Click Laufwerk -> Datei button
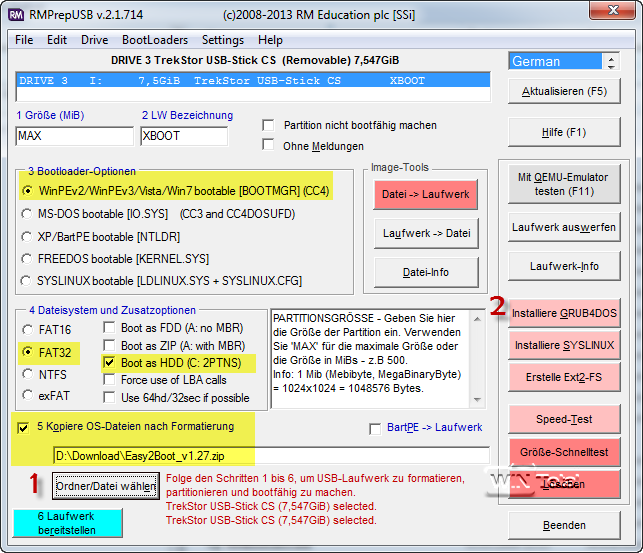 tap(426, 233)
